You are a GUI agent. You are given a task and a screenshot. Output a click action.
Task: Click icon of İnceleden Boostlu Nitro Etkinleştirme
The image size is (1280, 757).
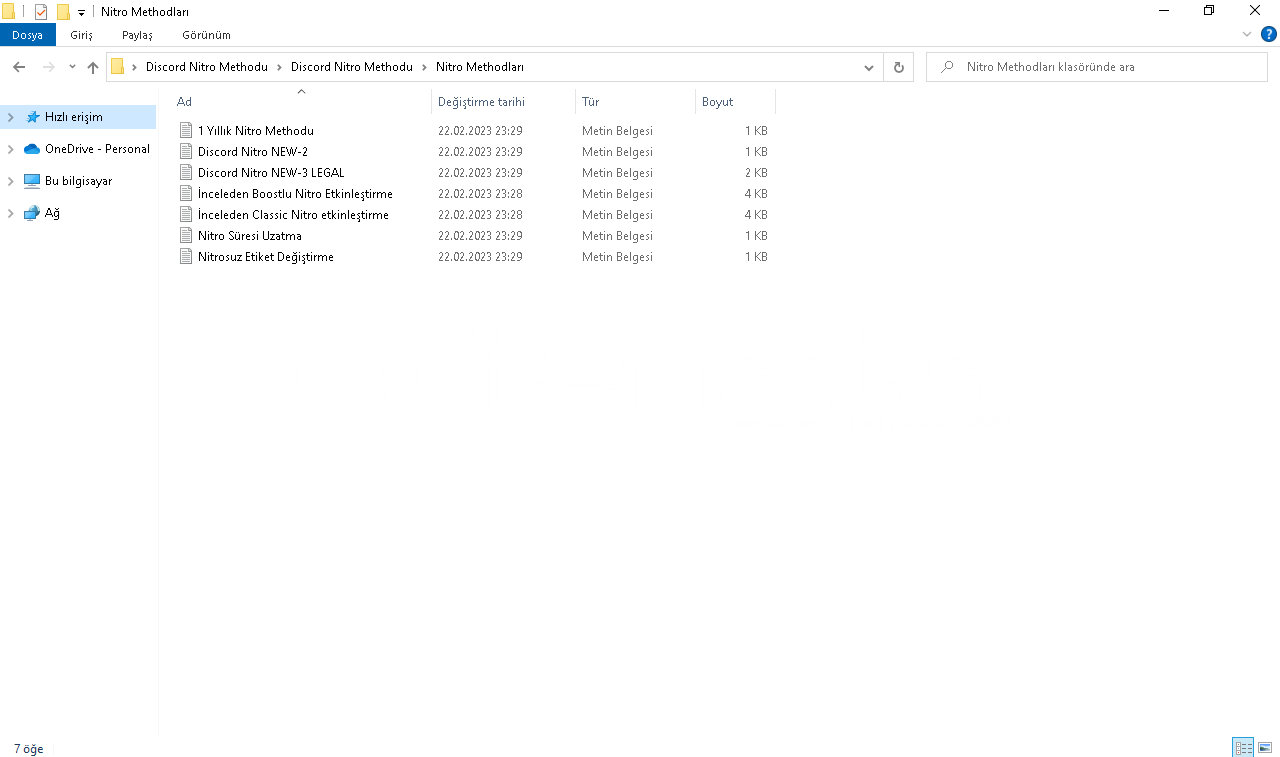[186, 194]
